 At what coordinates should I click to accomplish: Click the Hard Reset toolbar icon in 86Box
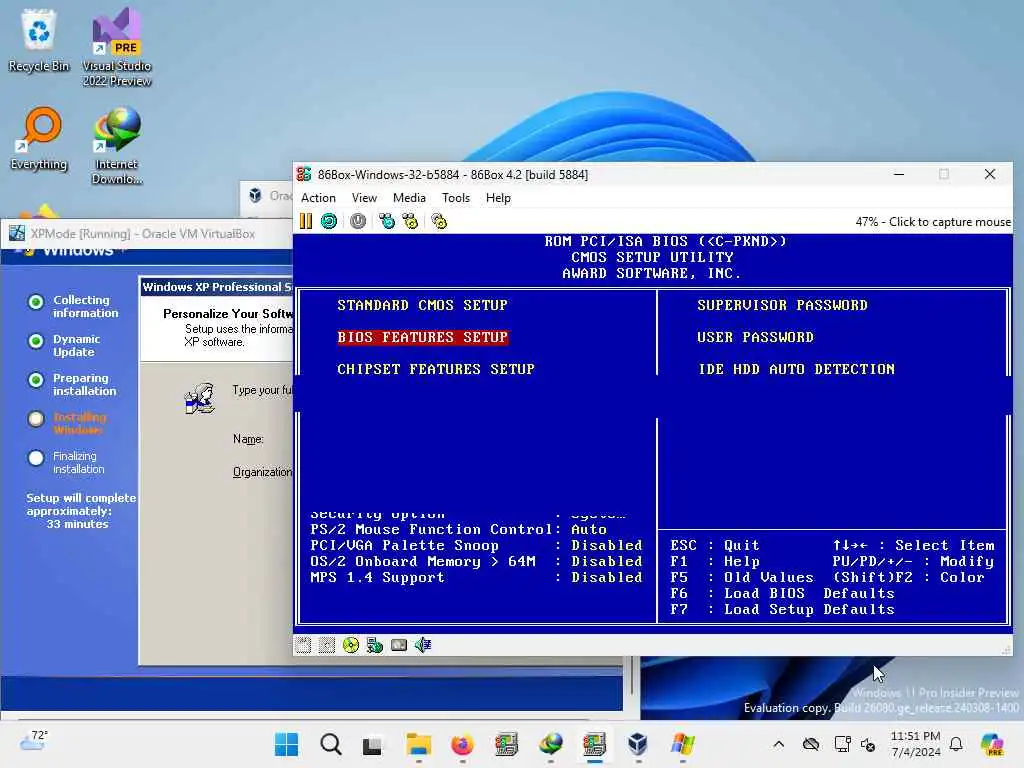point(329,221)
